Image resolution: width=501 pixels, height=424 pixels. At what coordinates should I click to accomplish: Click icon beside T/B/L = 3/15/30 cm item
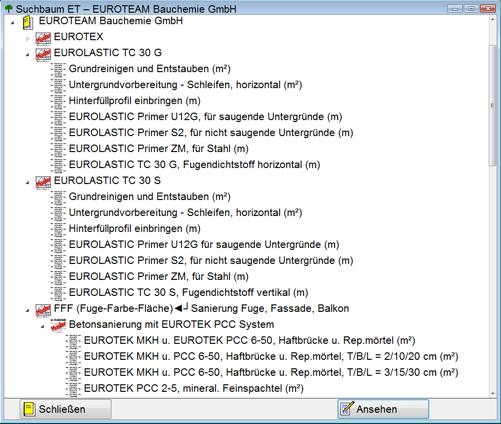[73, 374]
